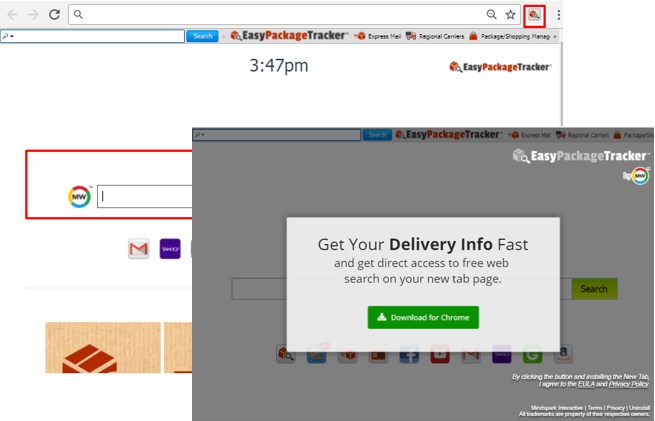655x421 pixels.
Task: Click Regional Carriers in the dimmed overlay toolbar
Action: [583, 135]
